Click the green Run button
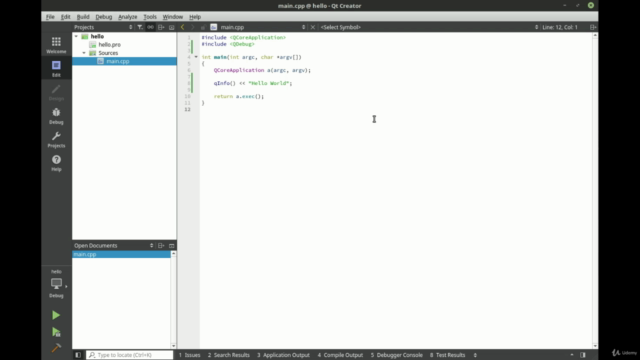 [x=56, y=315]
